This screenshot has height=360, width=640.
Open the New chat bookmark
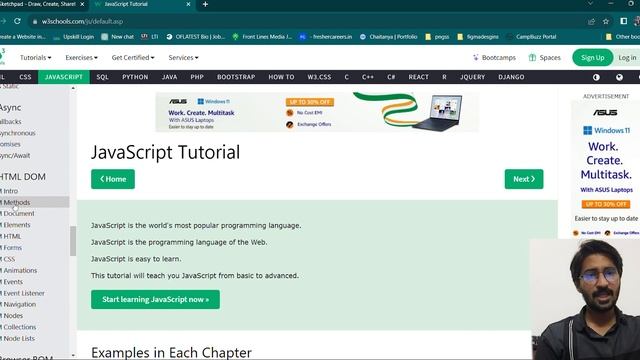118,37
